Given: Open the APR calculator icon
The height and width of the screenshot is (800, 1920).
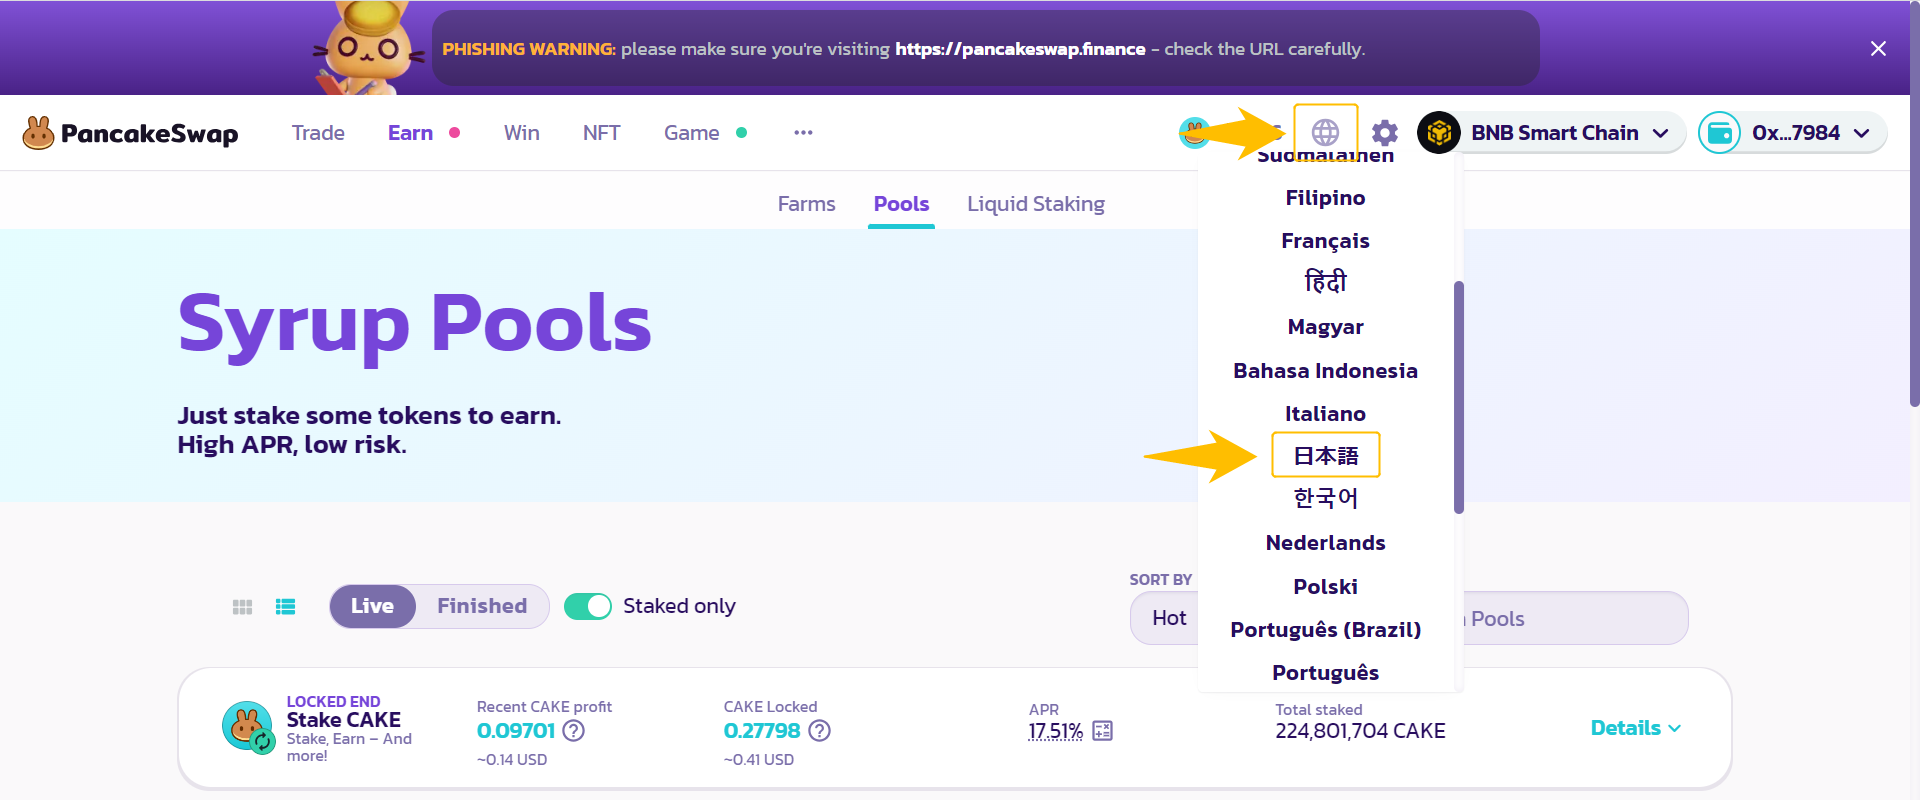Looking at the screenshot, I should [x=1102, y=731].
